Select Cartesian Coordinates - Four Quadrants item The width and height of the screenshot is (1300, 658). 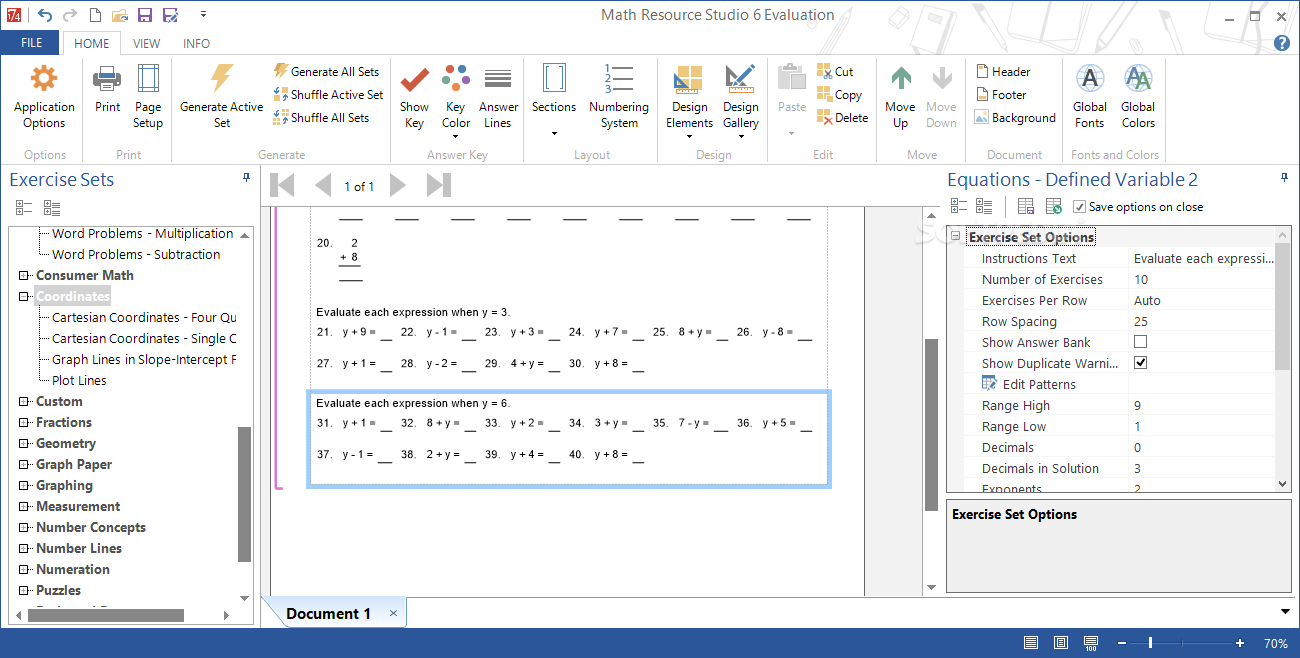pos(144,317)
